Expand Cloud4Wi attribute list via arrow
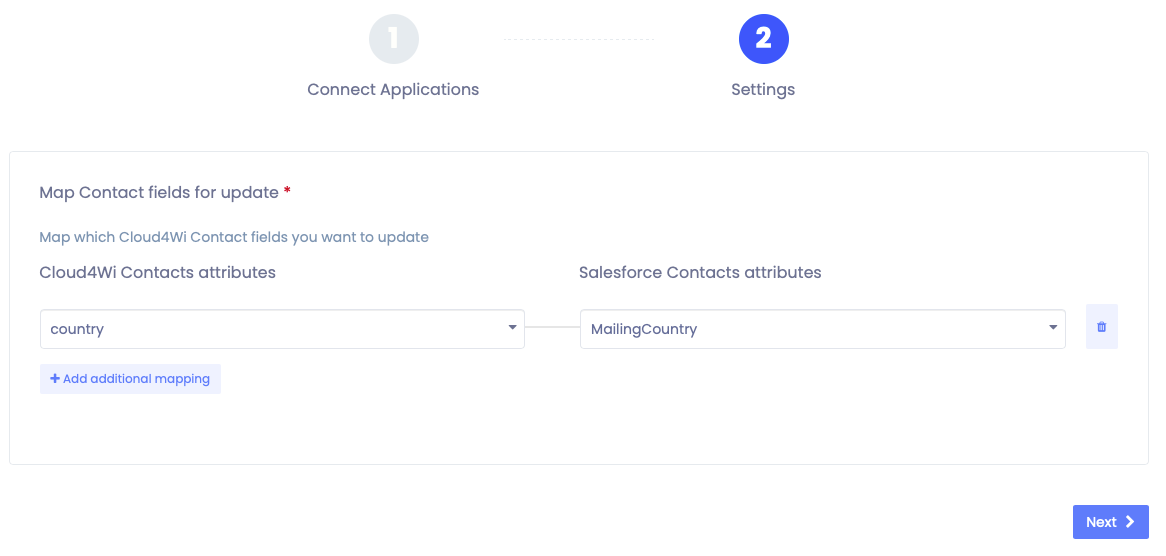 click(x=512, y=327)
